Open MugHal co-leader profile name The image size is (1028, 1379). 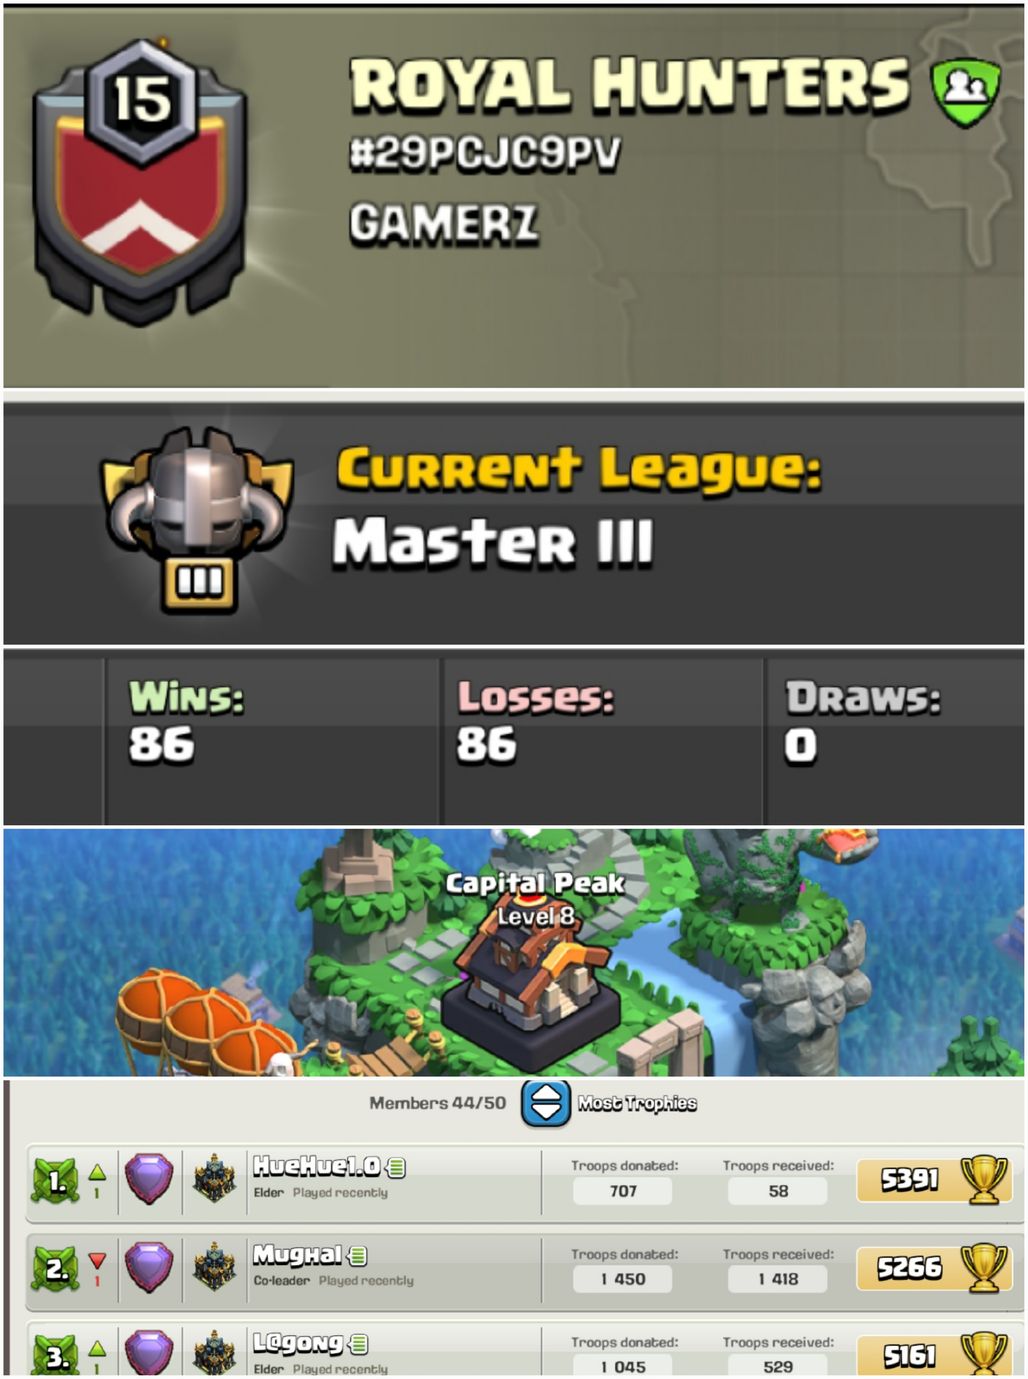(297, 1254)
